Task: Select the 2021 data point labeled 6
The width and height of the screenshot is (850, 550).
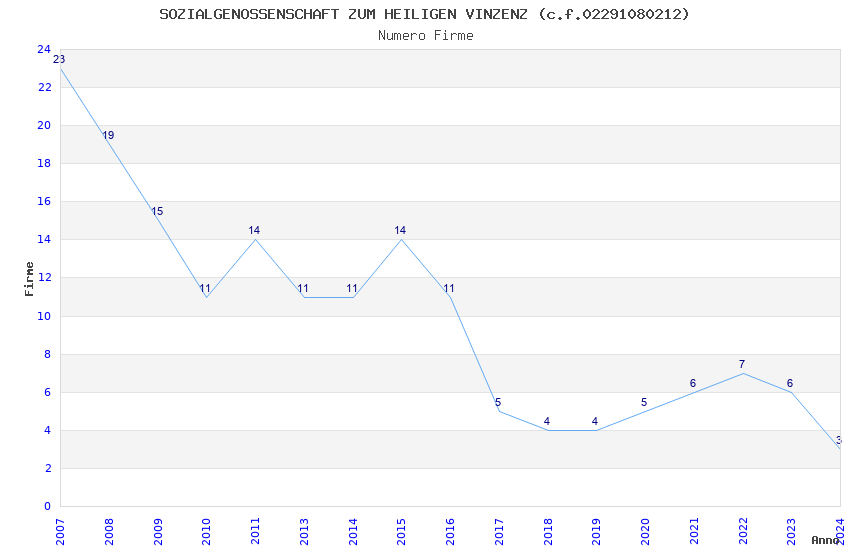Action: tap(693, 383)
